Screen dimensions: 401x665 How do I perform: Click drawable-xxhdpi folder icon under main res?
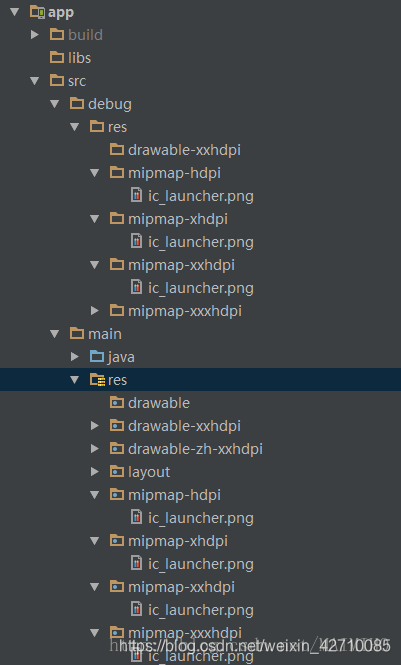point(117,425)
